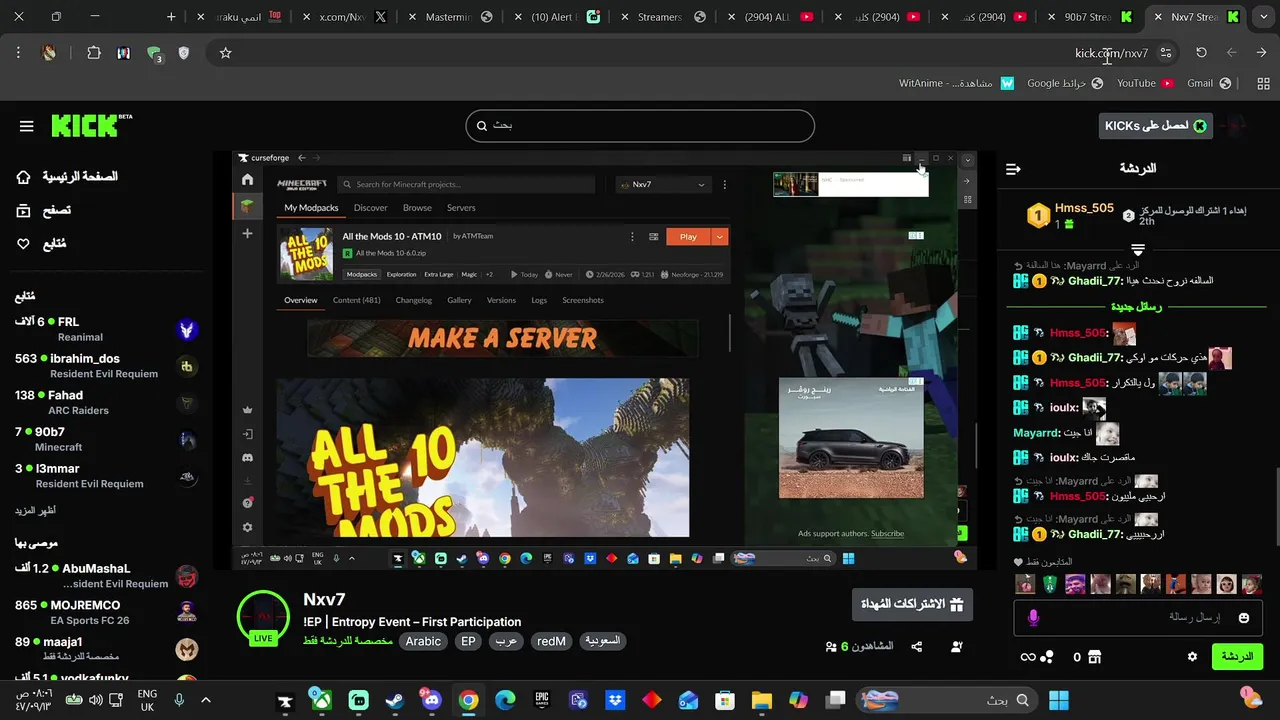The width and height of the screenshot is (1280, 720).
Task: Select the Arabic tag
Action: click(x=423, y=642)
